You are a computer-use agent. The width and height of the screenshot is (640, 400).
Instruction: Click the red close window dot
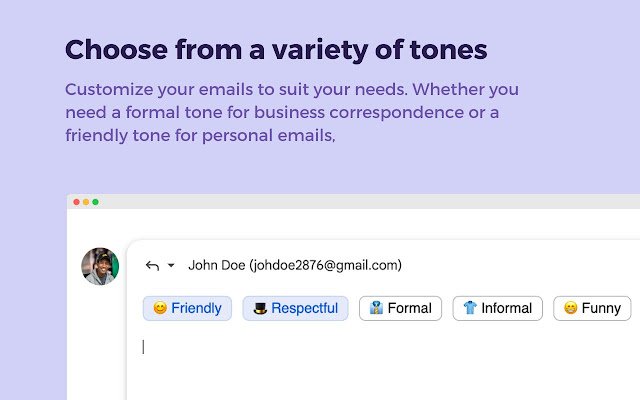coord(76,202)
